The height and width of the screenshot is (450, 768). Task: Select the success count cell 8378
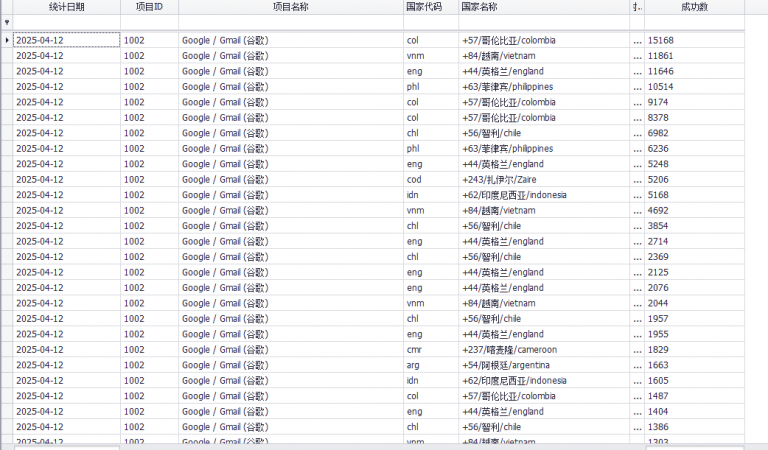tap(694, 118)
